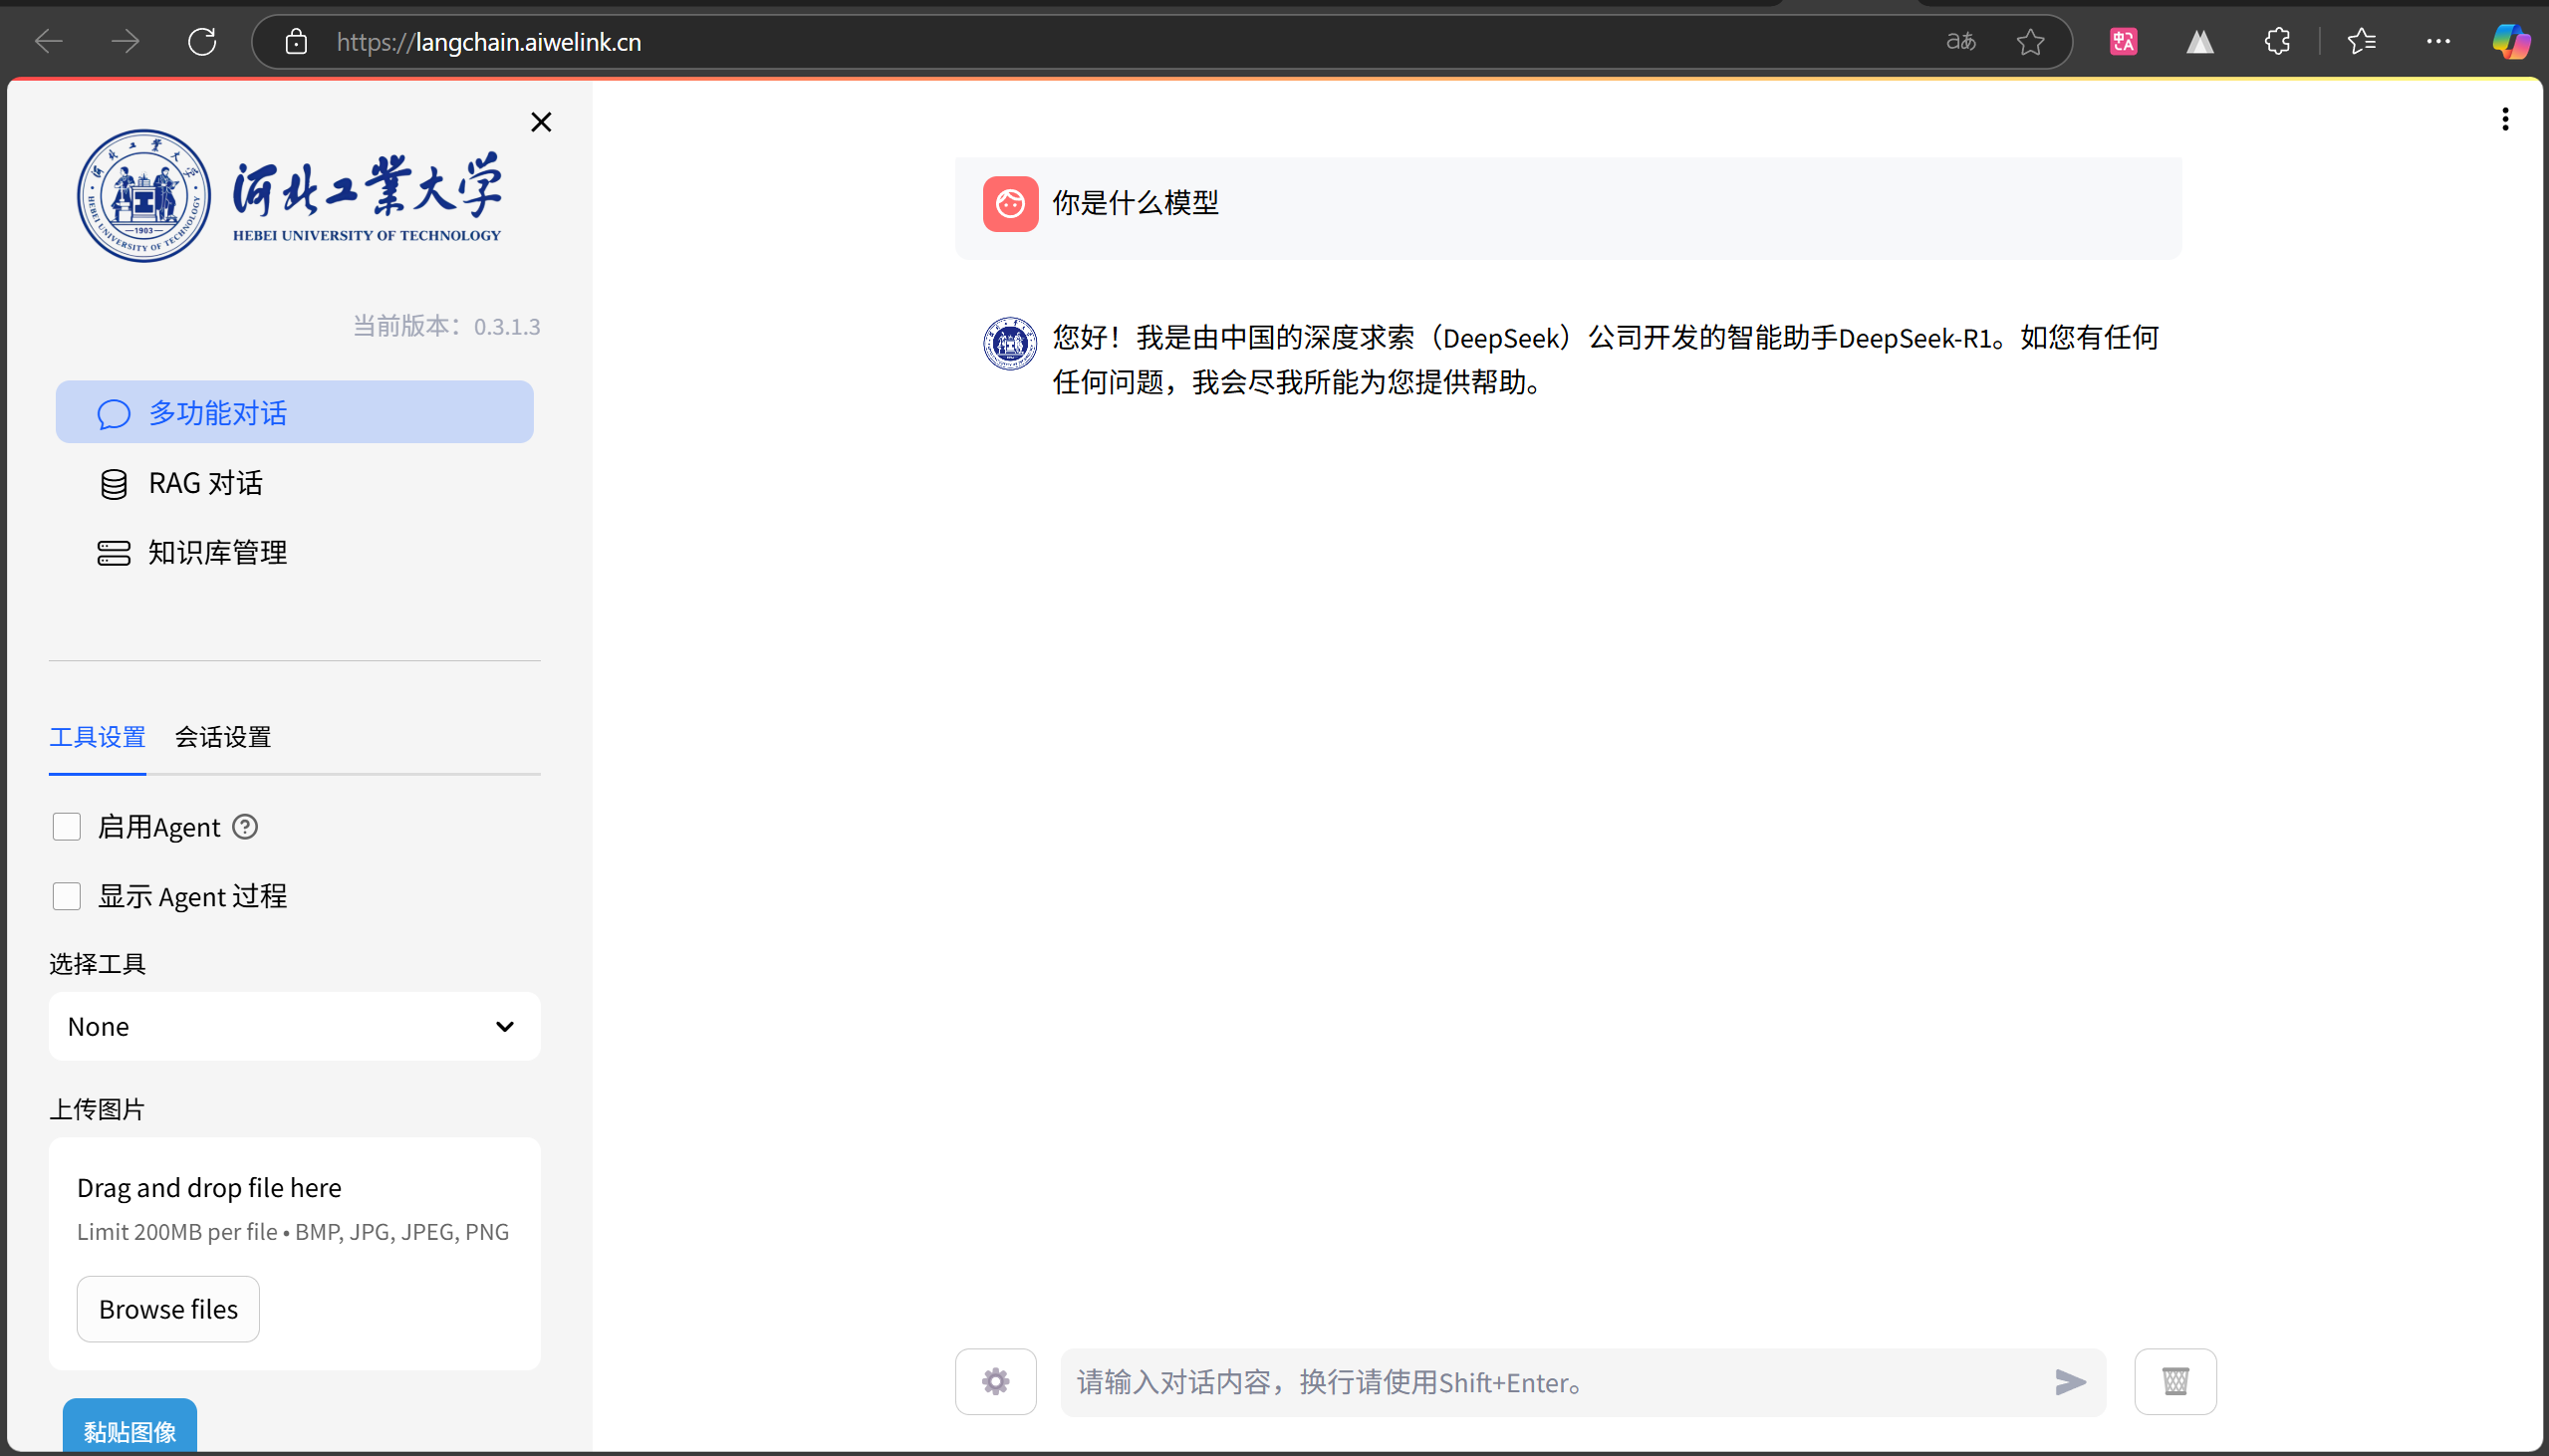2549x1456 pixels.
Task: Expand the 选择工具 dropdown showing None
Action: [x=295, y=1026]
